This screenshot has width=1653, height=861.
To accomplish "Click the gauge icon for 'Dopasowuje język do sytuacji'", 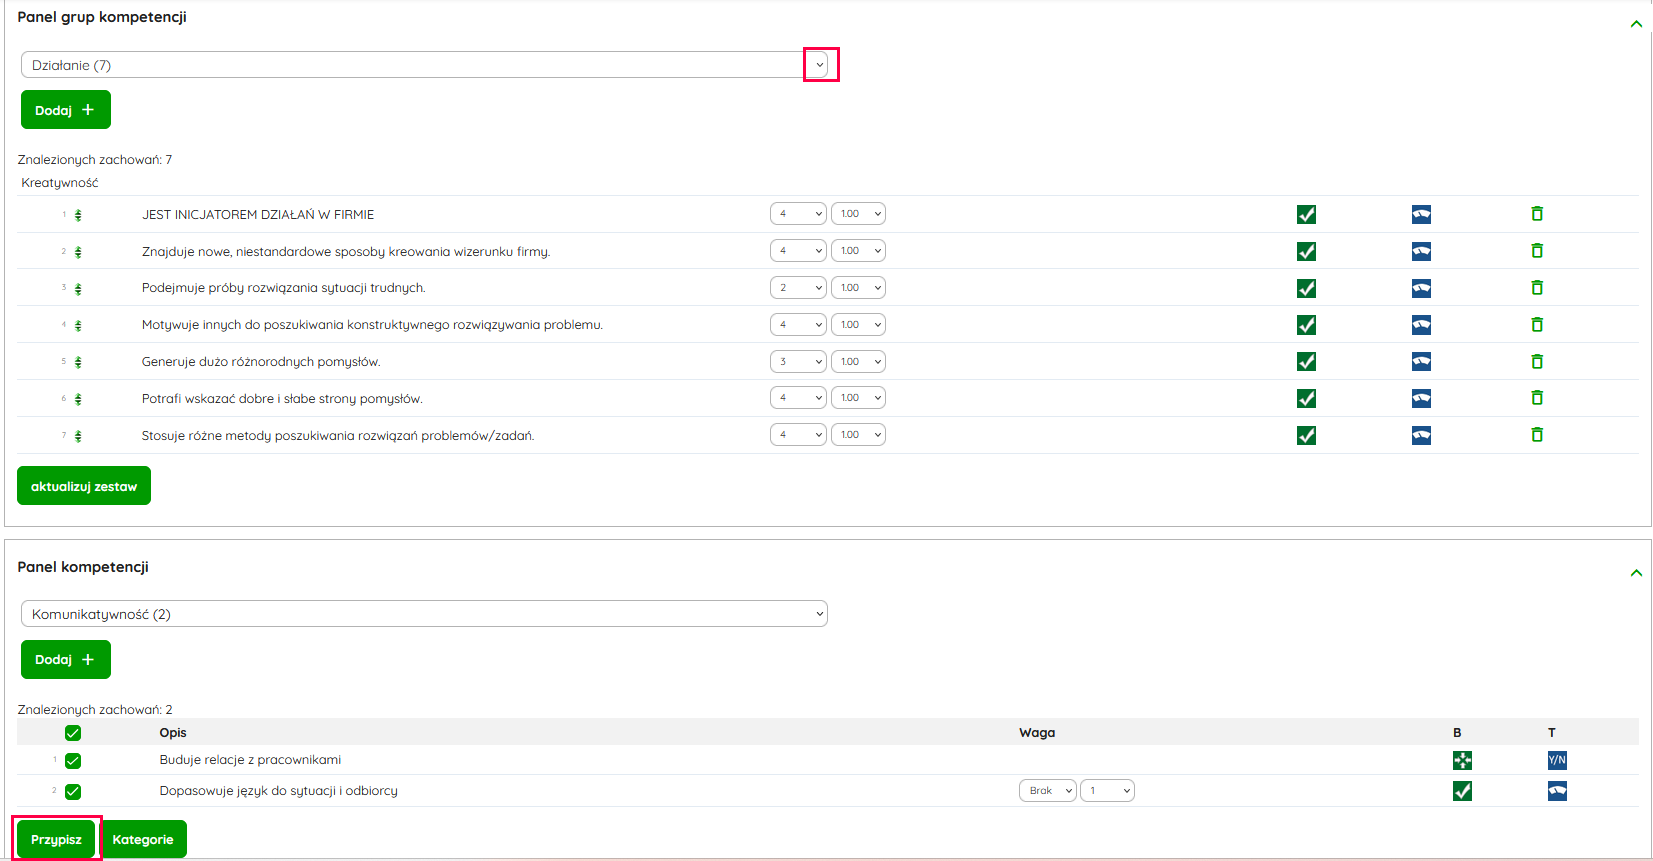I will click(1557, 792).
